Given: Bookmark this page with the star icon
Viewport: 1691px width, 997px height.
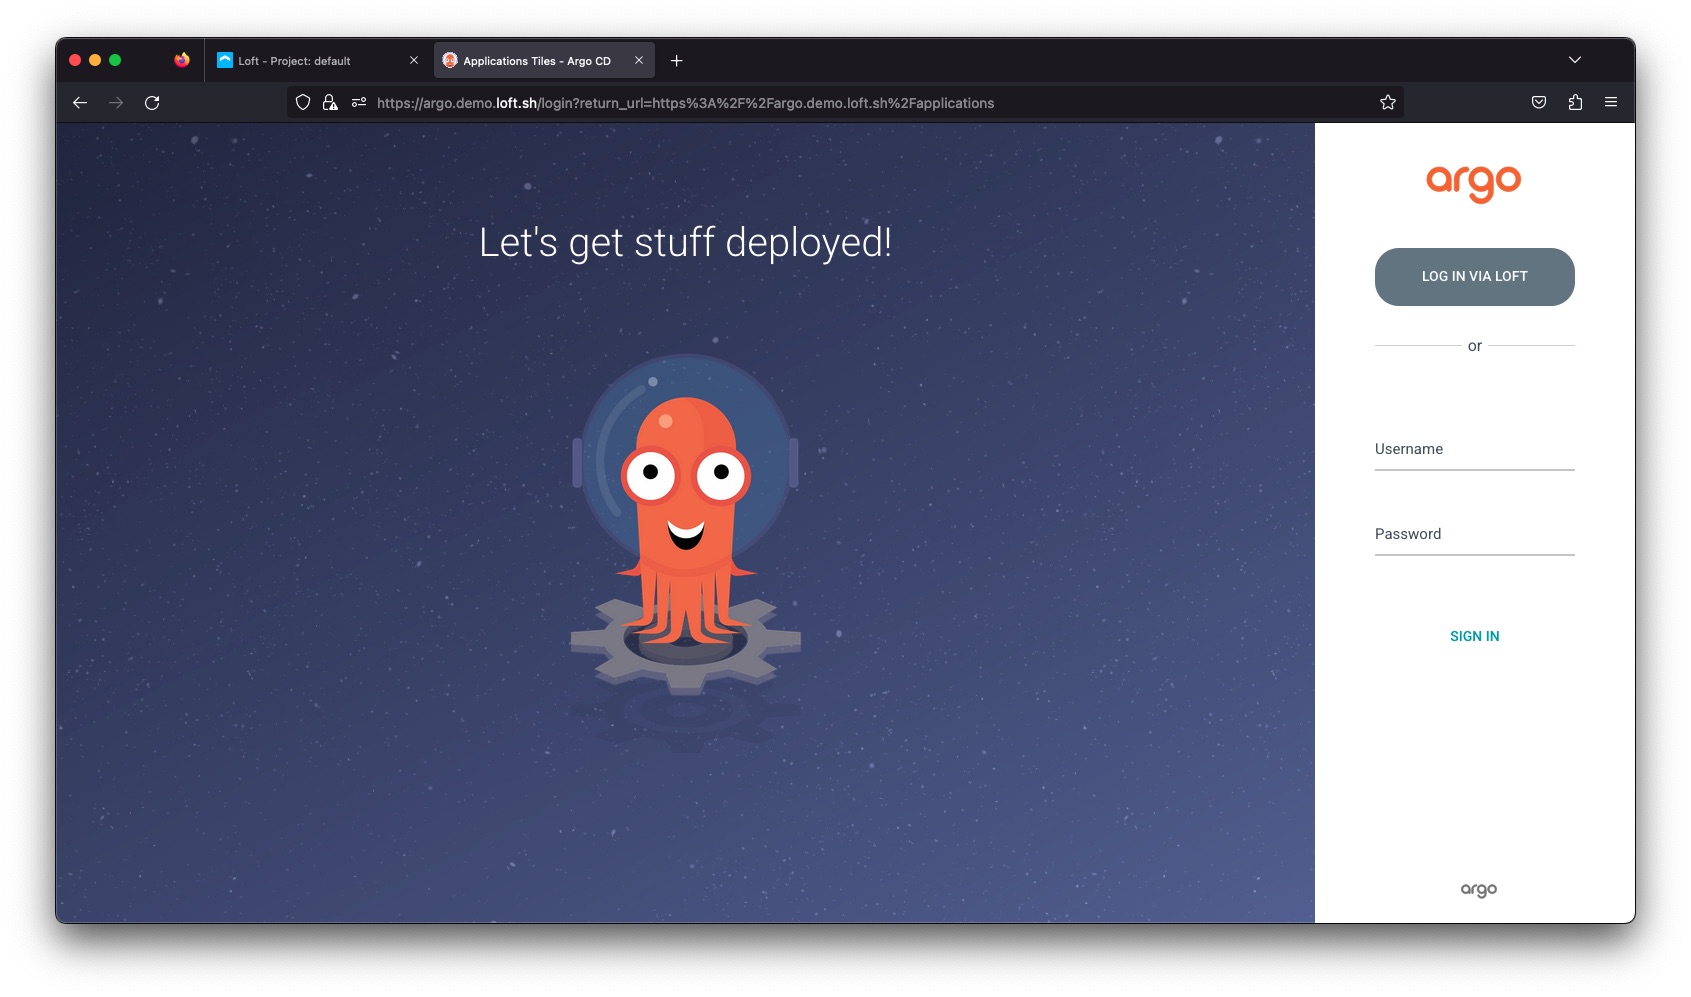Looking at the screenshot, I should 1388,103.
